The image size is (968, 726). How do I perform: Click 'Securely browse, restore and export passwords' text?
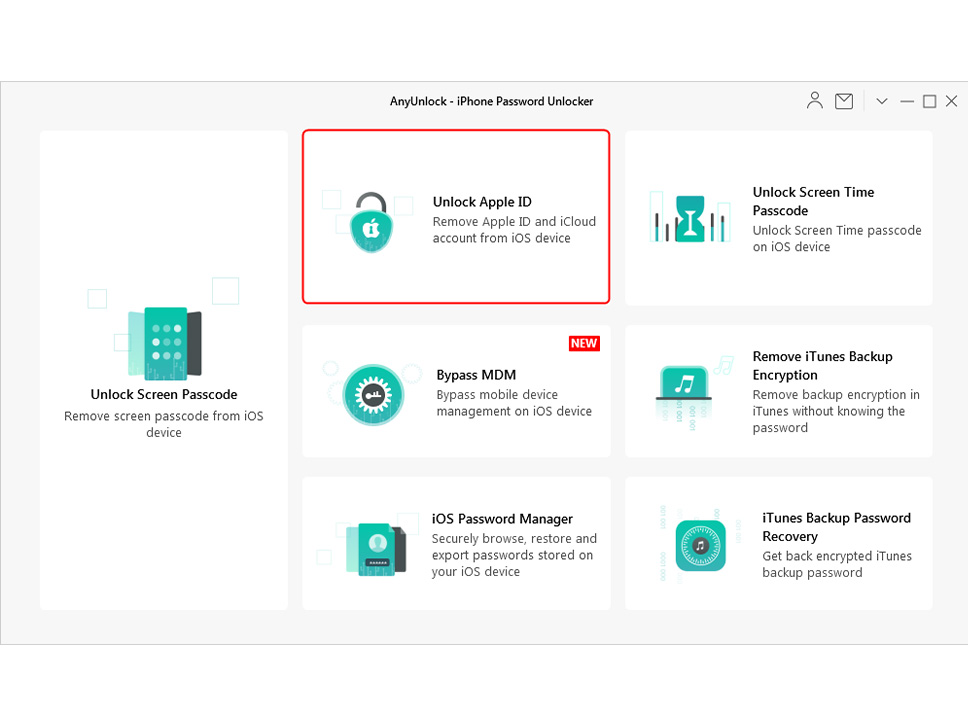[x=514, y=555]
